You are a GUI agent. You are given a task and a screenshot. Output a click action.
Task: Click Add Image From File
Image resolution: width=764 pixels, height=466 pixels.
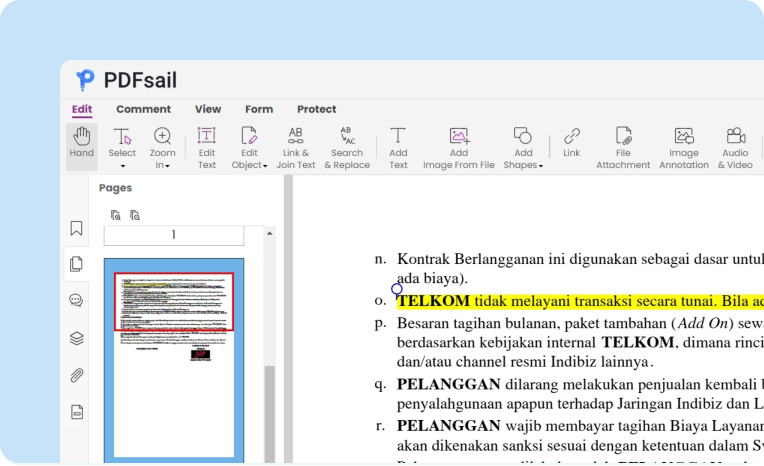coord(458,148)
